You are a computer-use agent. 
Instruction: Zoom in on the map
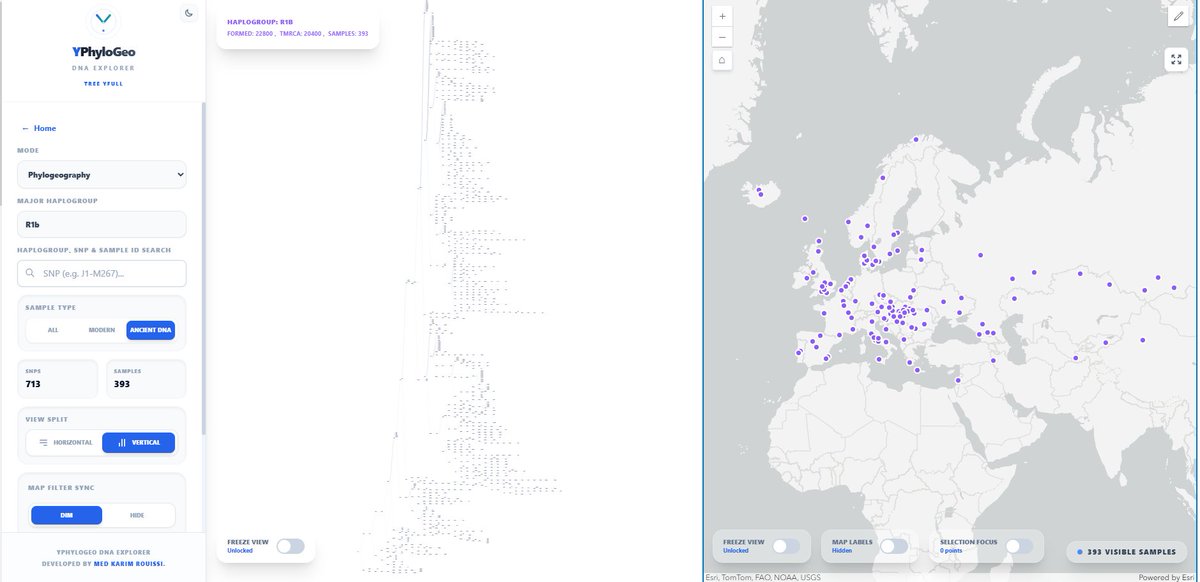click(x=722, y=16)
